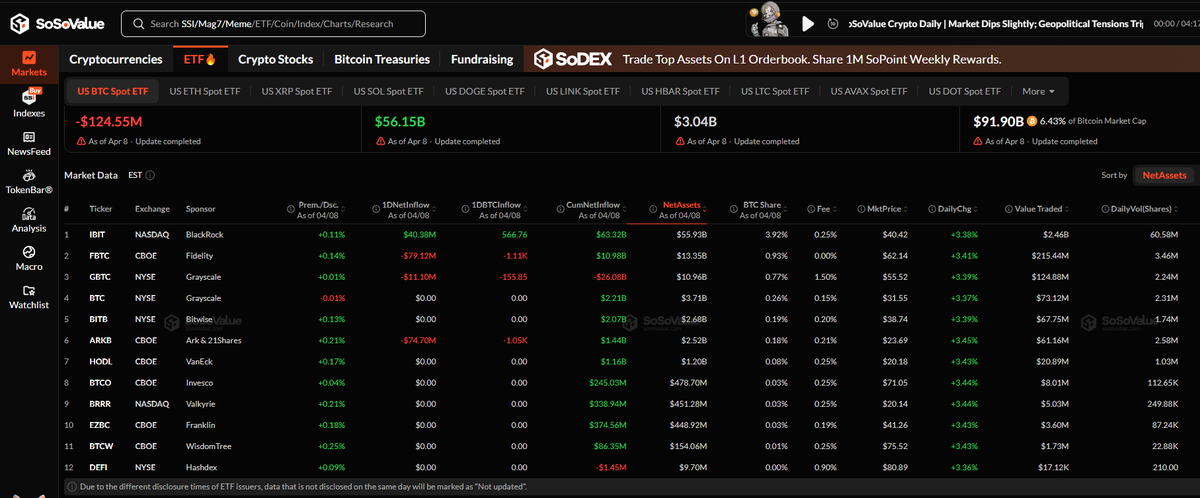Select the US XRP Spot ETF tab
This screenshot has width=1200, height=498.
click(297, 91)
